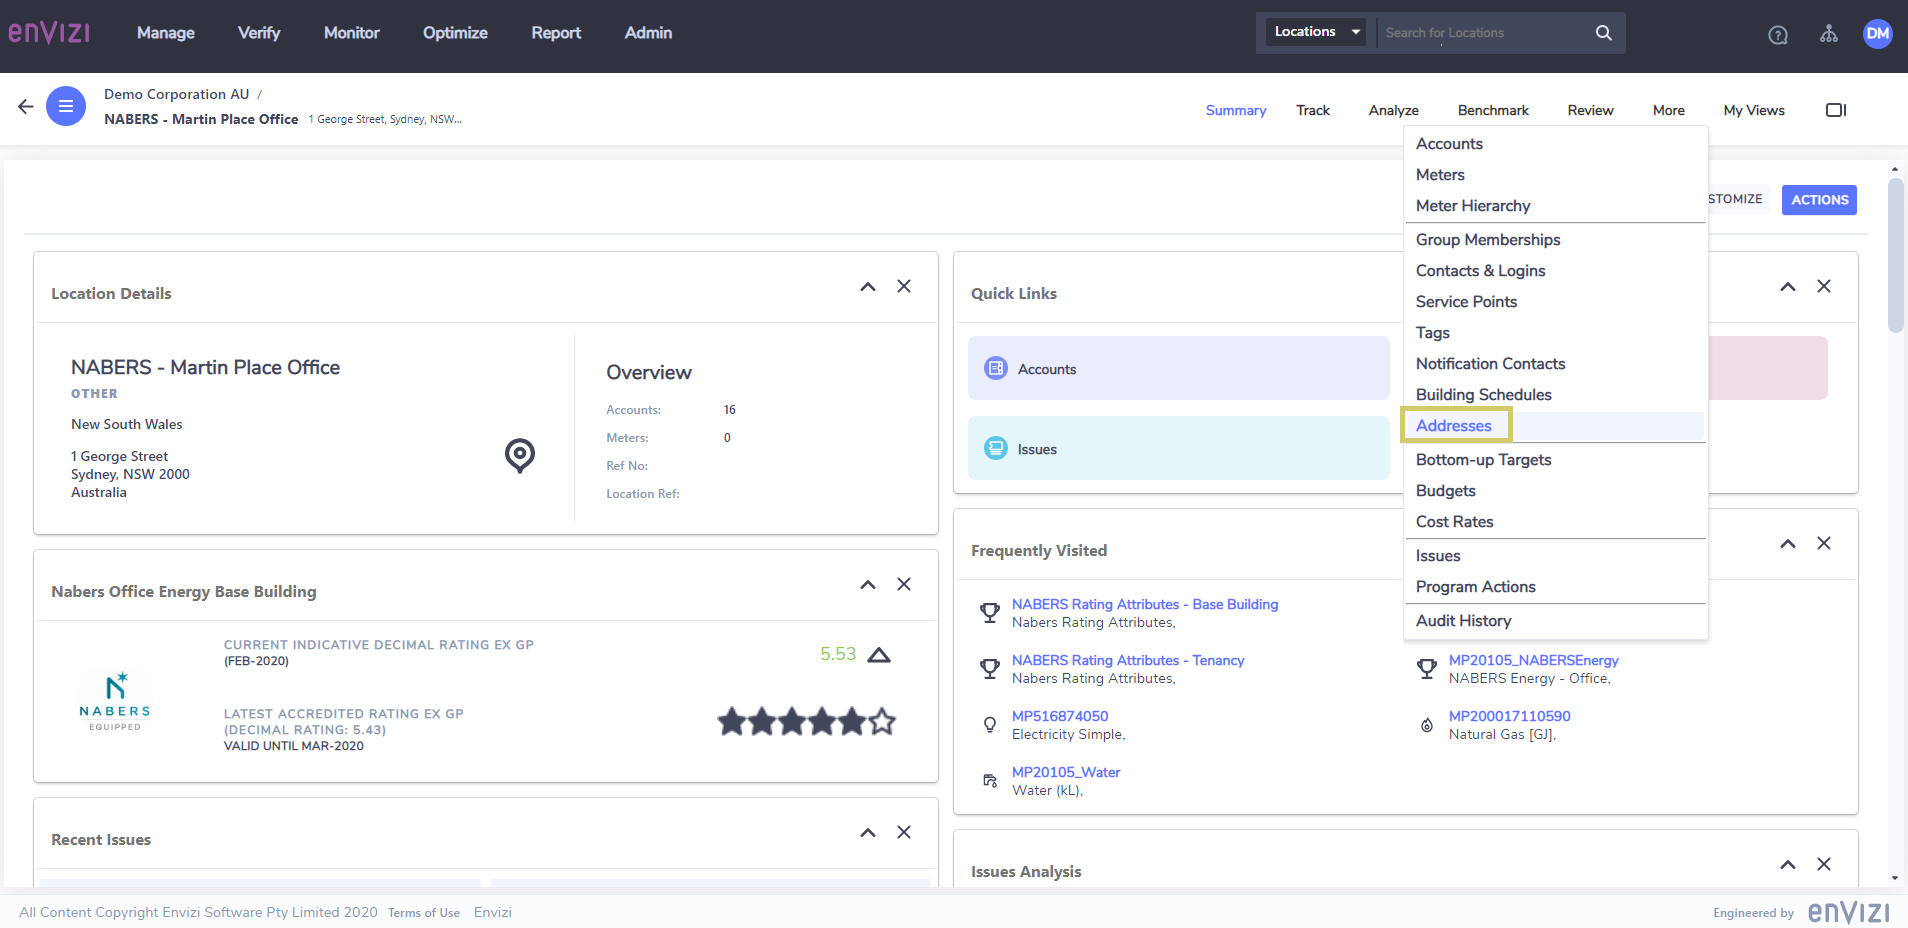1908x928 pixels.
Task: Collapse the Nabers Office Energy Base Building panel
Action: click(868, 585)
